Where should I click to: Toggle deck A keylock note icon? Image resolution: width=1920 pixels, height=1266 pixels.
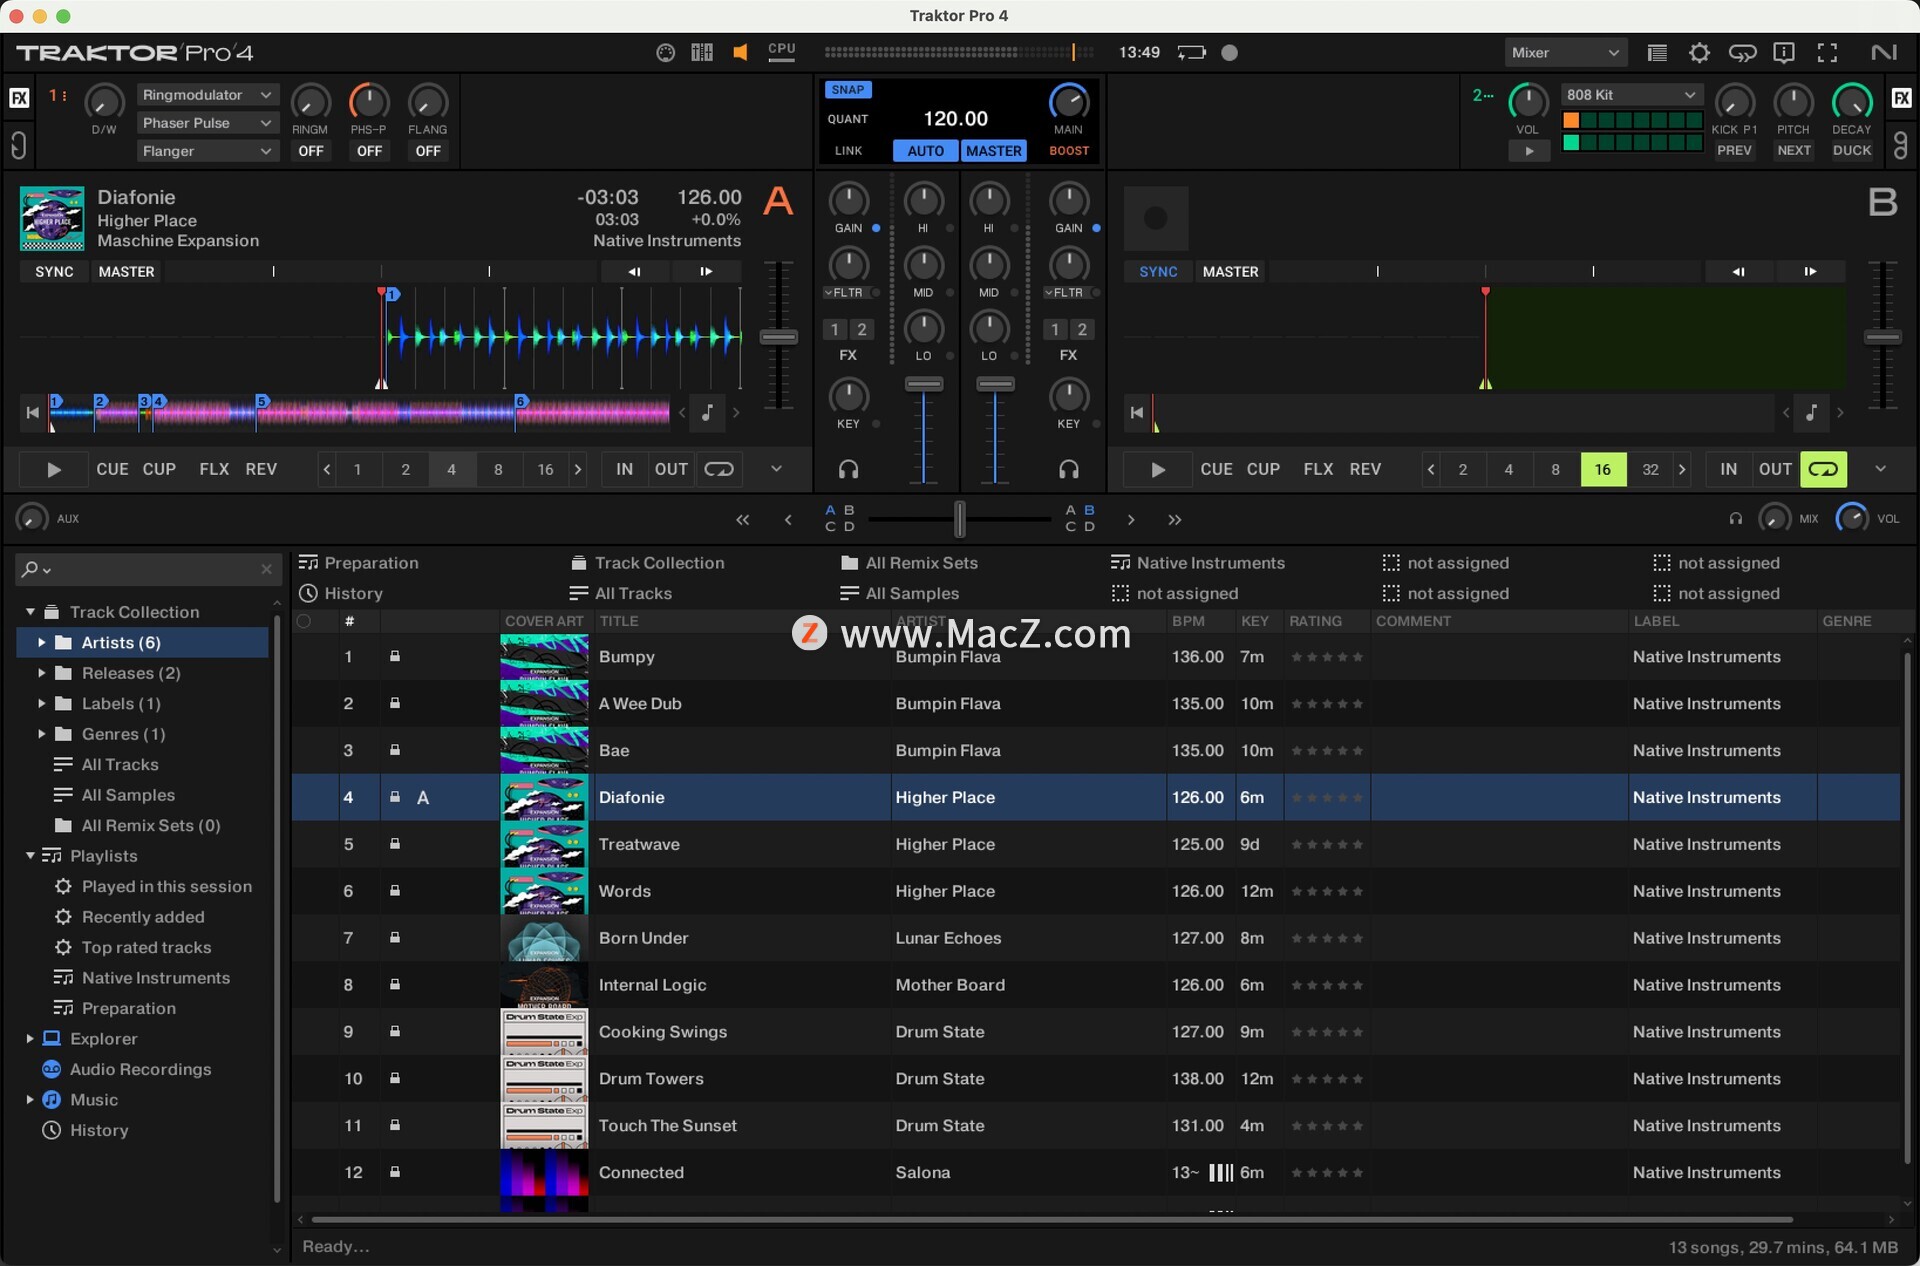[x=708, y=412]
